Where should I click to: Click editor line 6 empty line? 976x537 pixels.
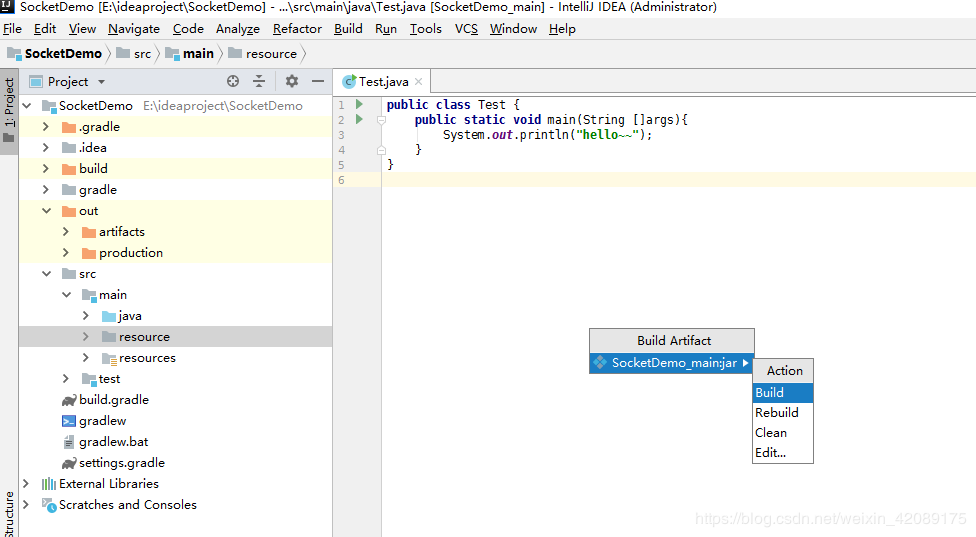click(x=678, y=180)
